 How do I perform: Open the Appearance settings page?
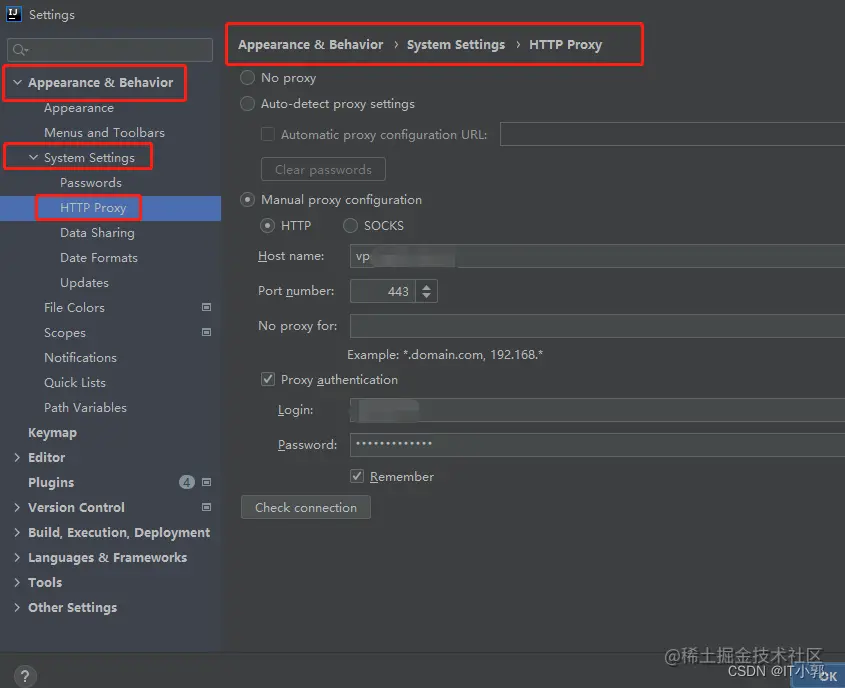[x=79, y=108]
